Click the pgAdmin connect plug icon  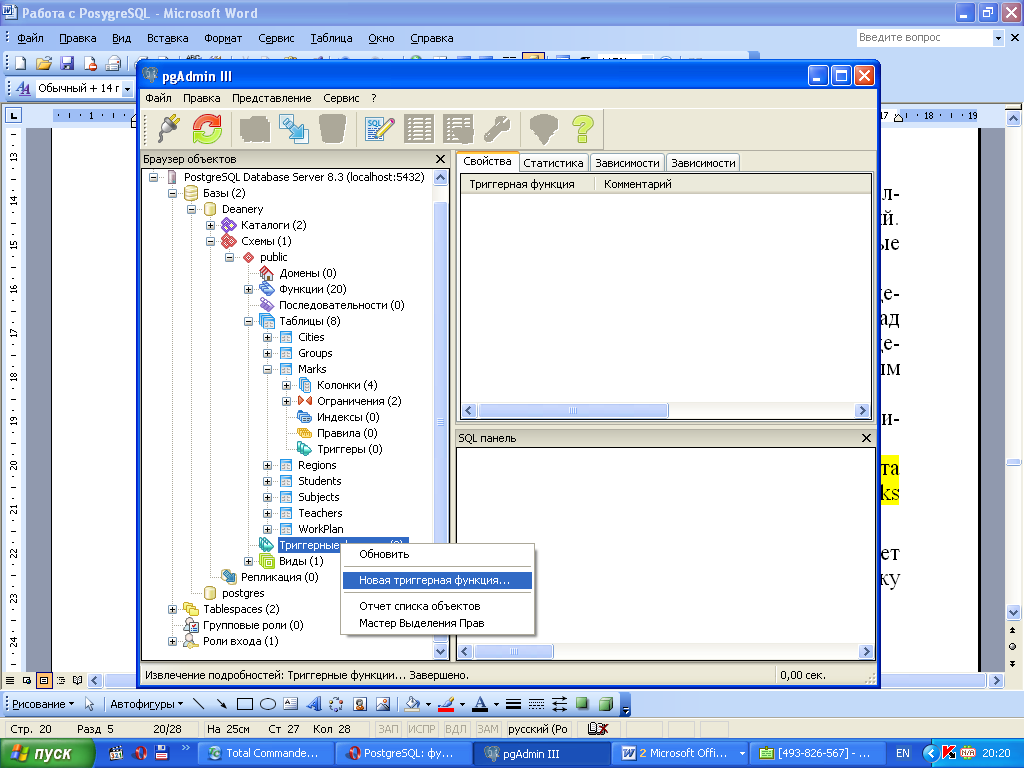(x=169, y=128)
